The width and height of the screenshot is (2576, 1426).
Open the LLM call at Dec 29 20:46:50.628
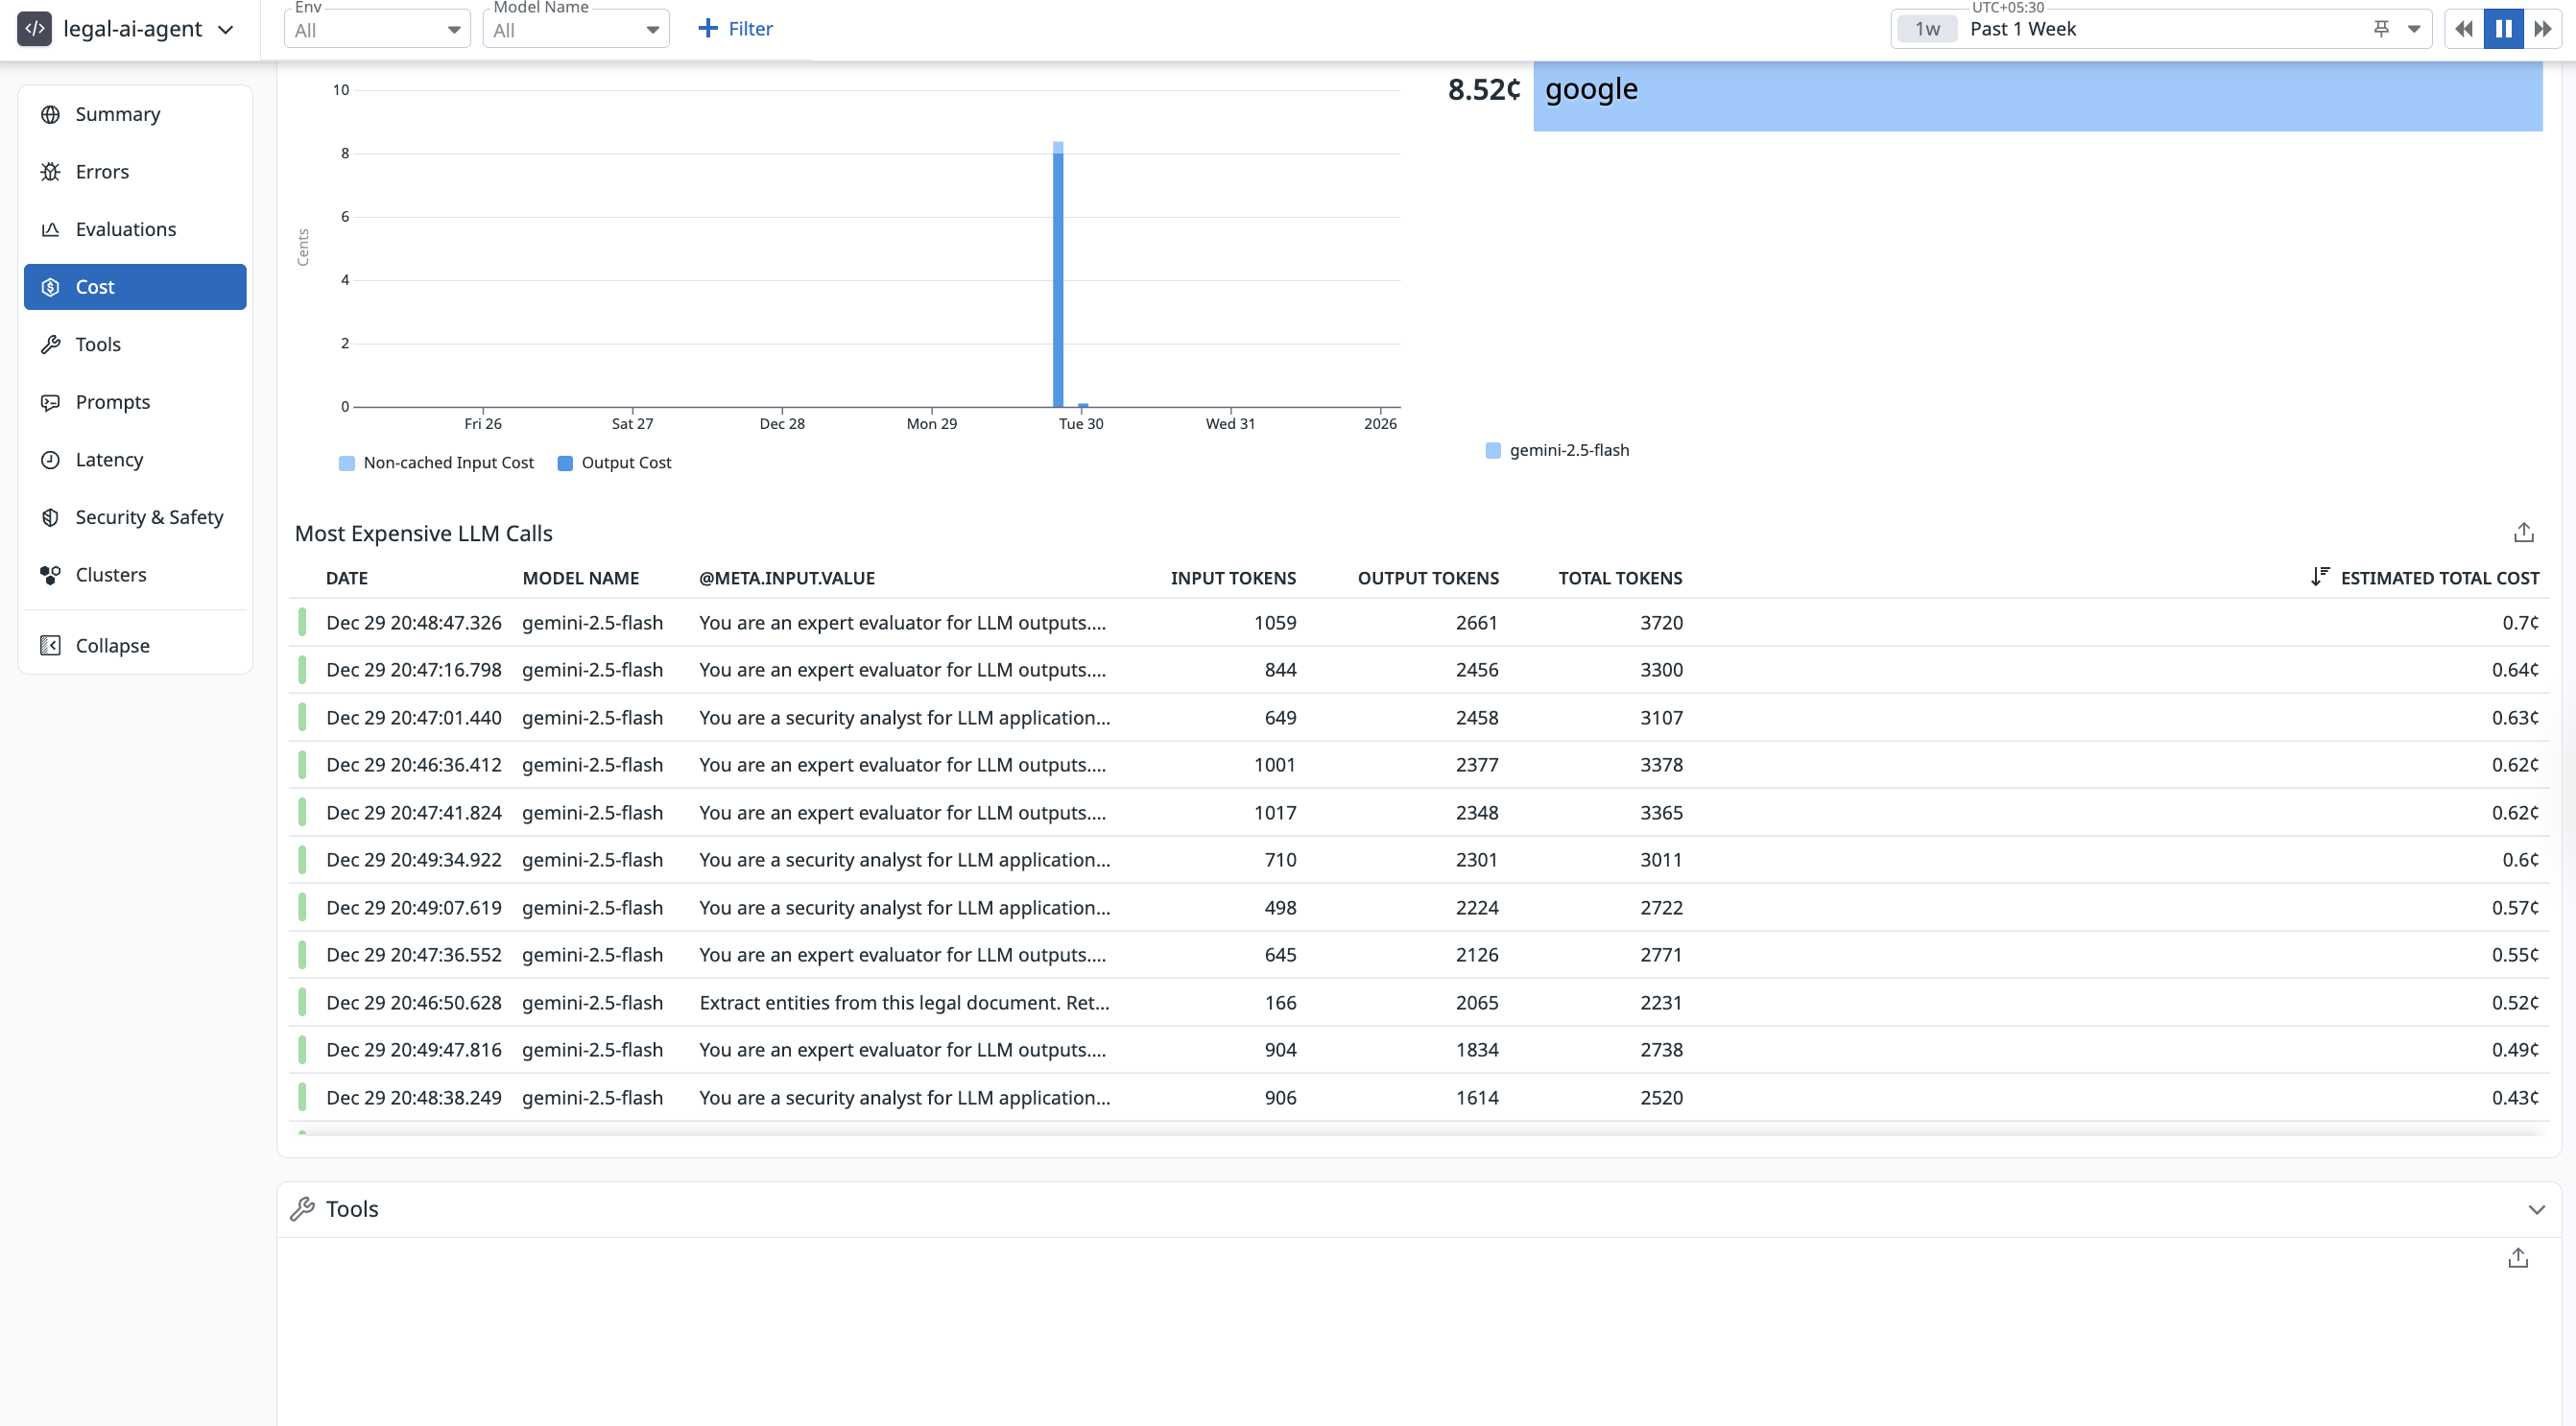(x=413, y=1002)
